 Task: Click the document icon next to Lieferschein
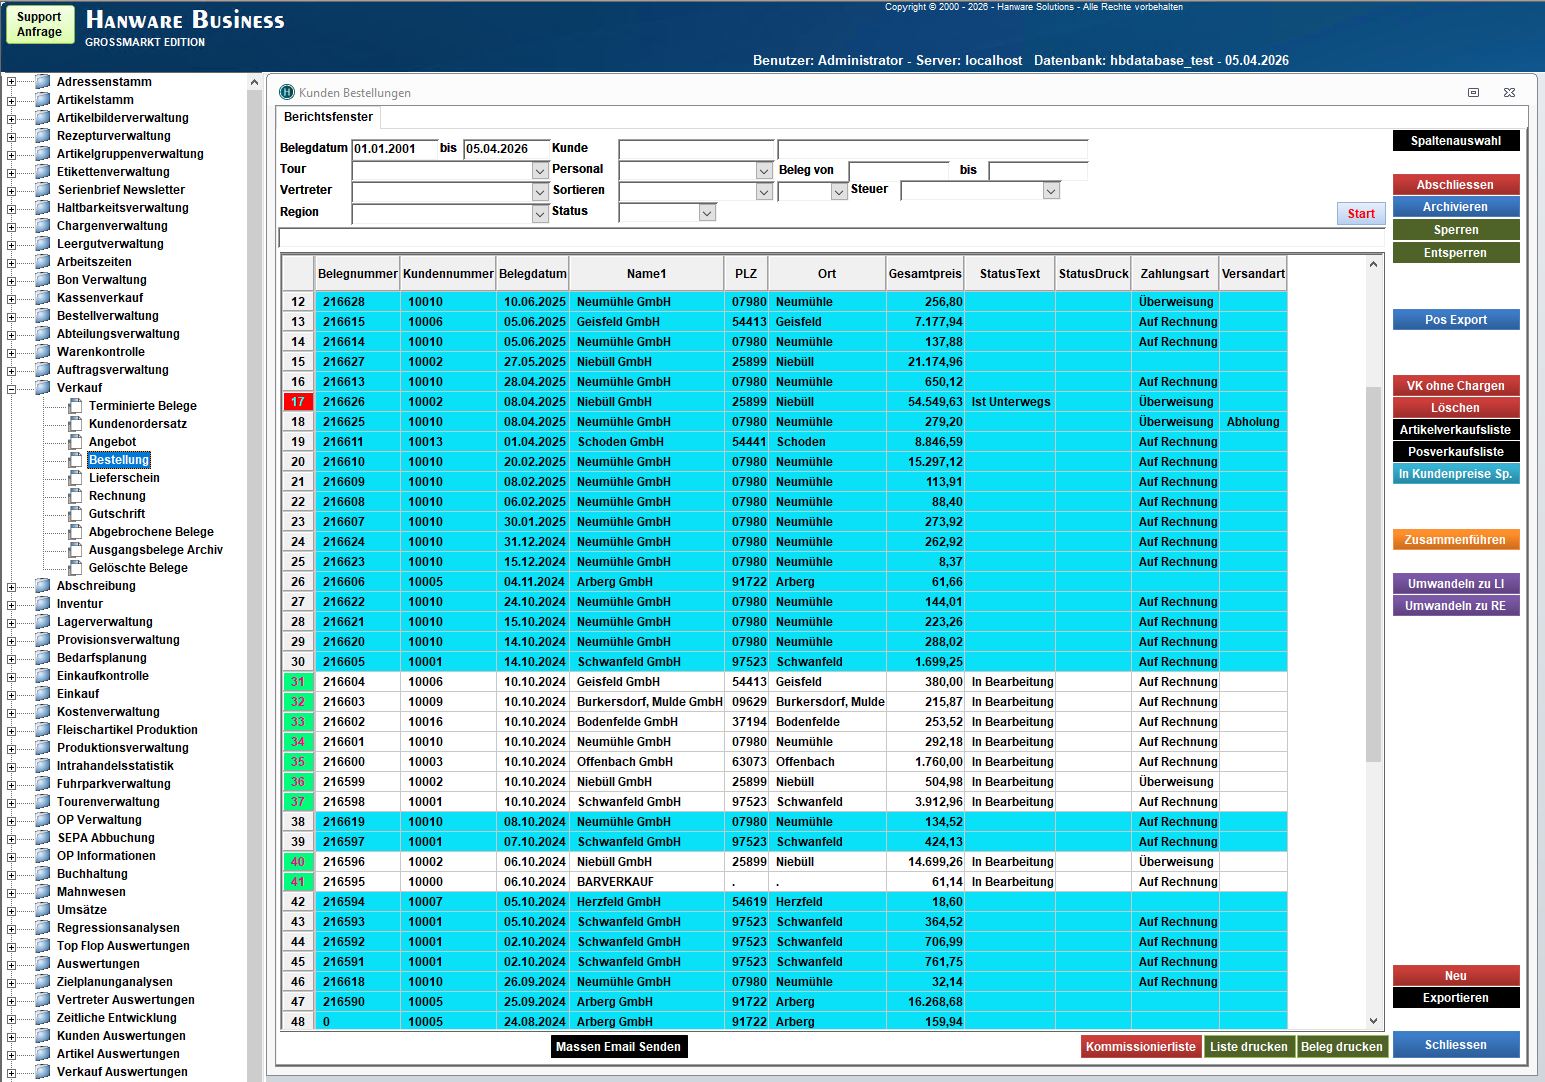(x=75, y=478)
